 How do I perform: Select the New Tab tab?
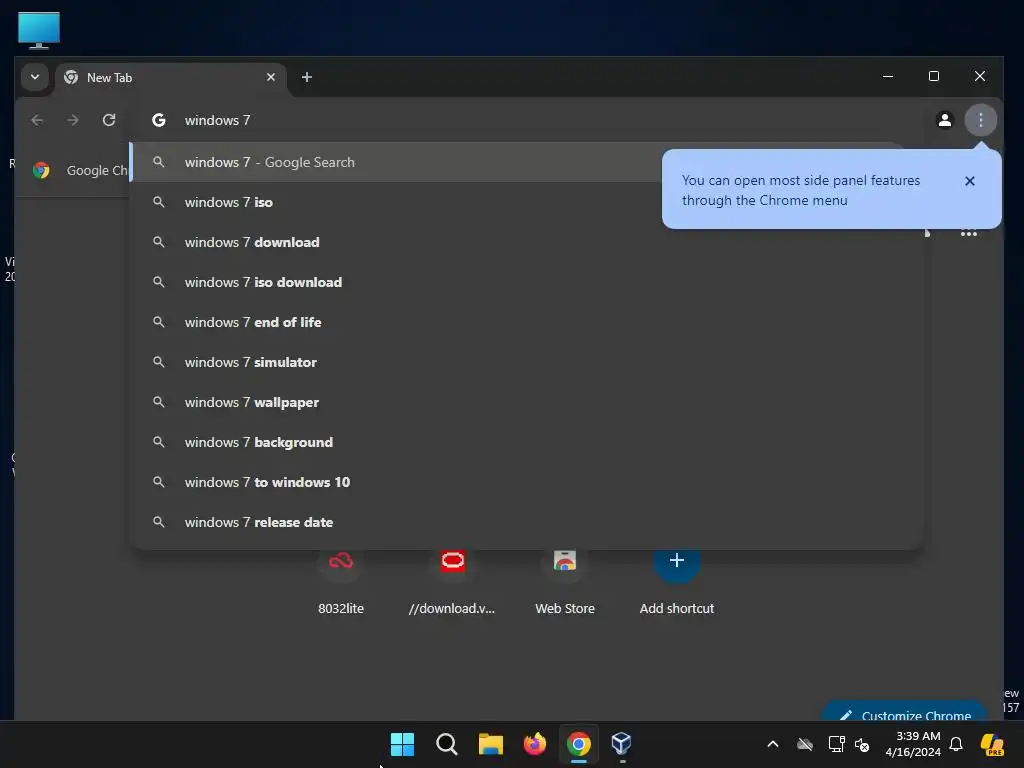(170, 78)
